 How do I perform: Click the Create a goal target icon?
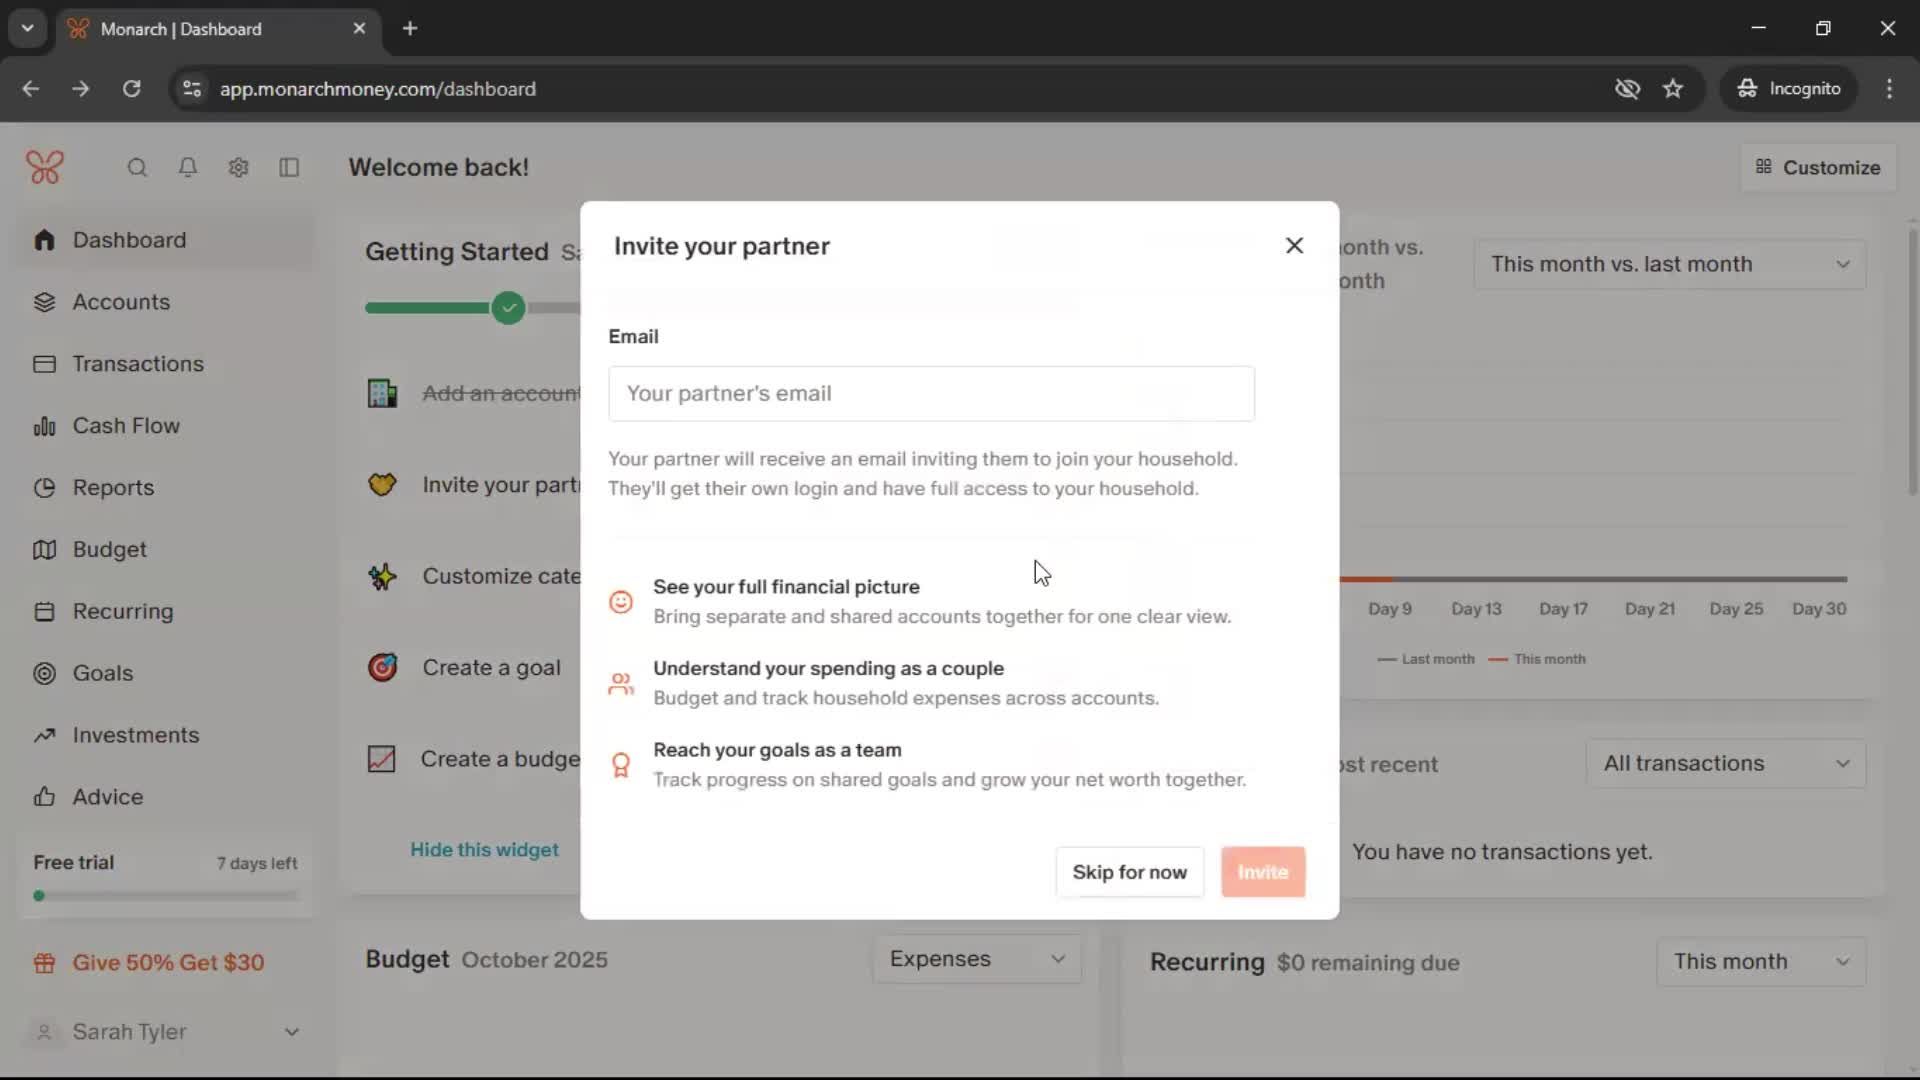click(382, 667)
